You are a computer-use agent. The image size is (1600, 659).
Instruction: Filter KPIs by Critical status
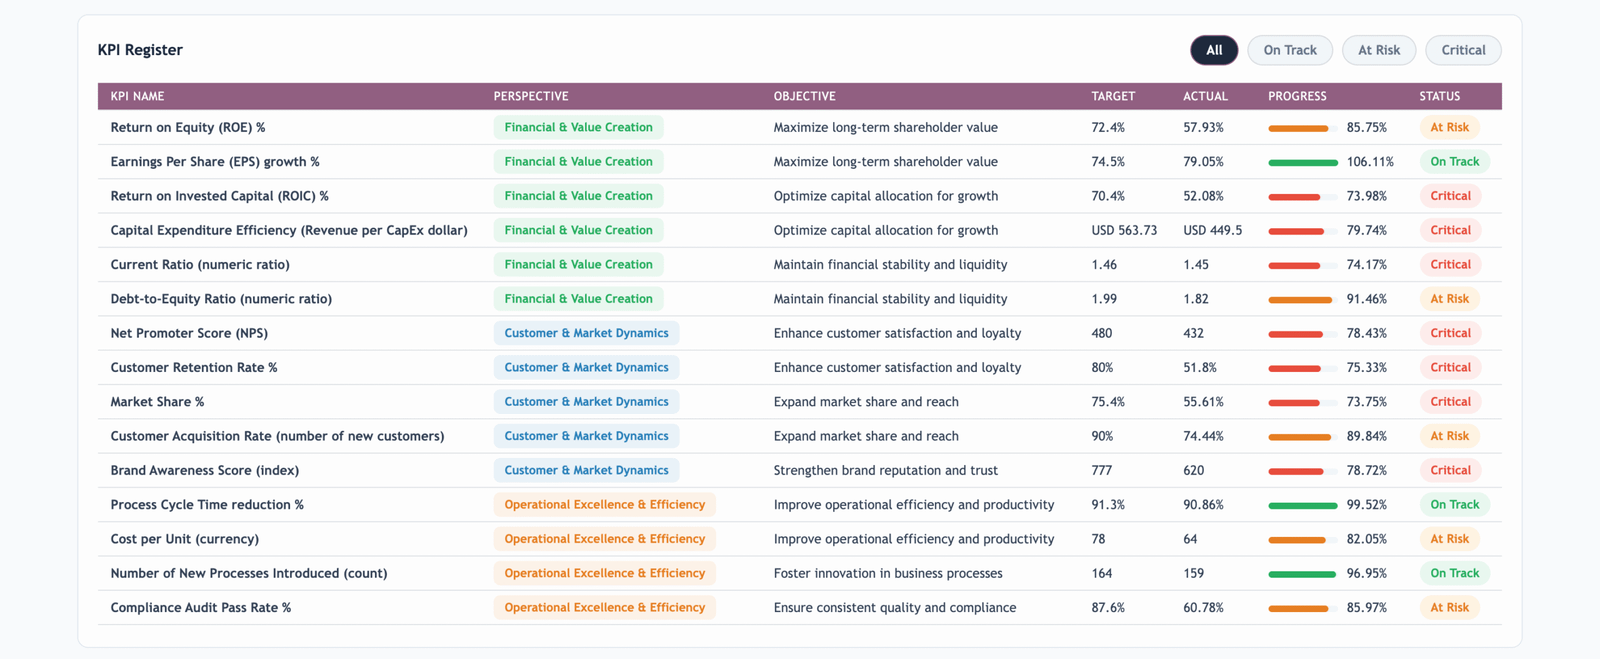(x=1463, y=50)
